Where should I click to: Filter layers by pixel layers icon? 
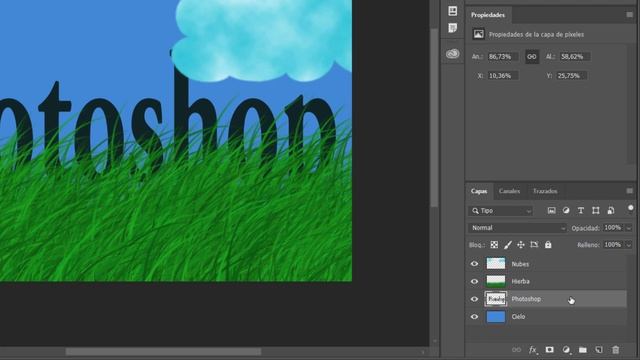tap(551, 211)
